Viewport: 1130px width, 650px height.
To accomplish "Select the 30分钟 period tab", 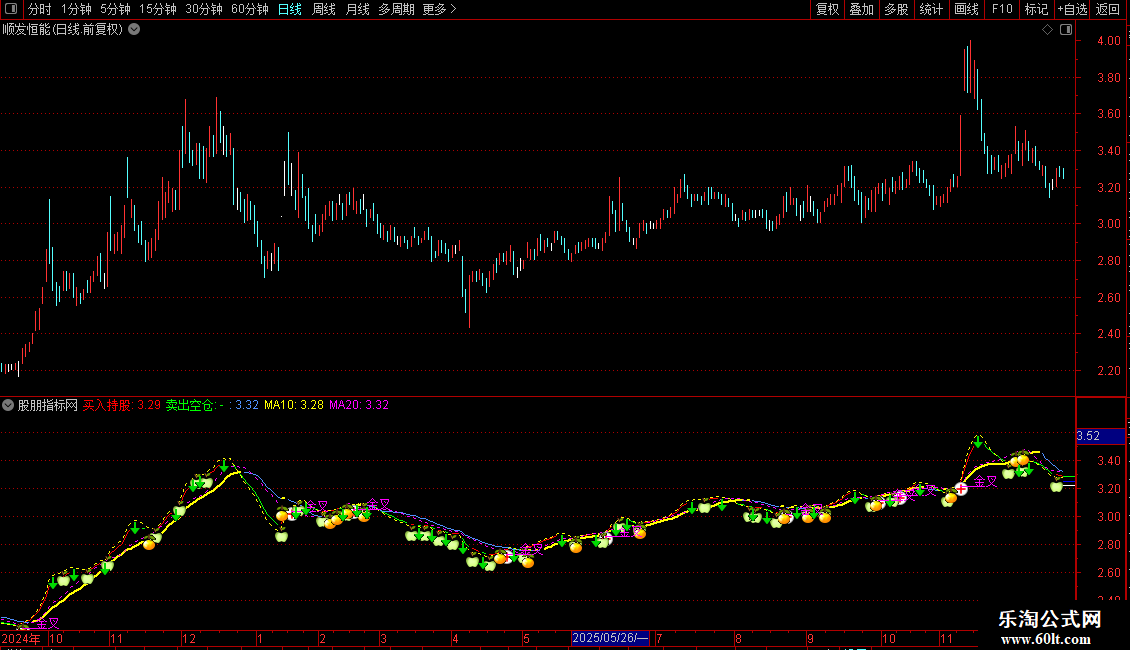I will pyautogui.click(x=203, y=9).
